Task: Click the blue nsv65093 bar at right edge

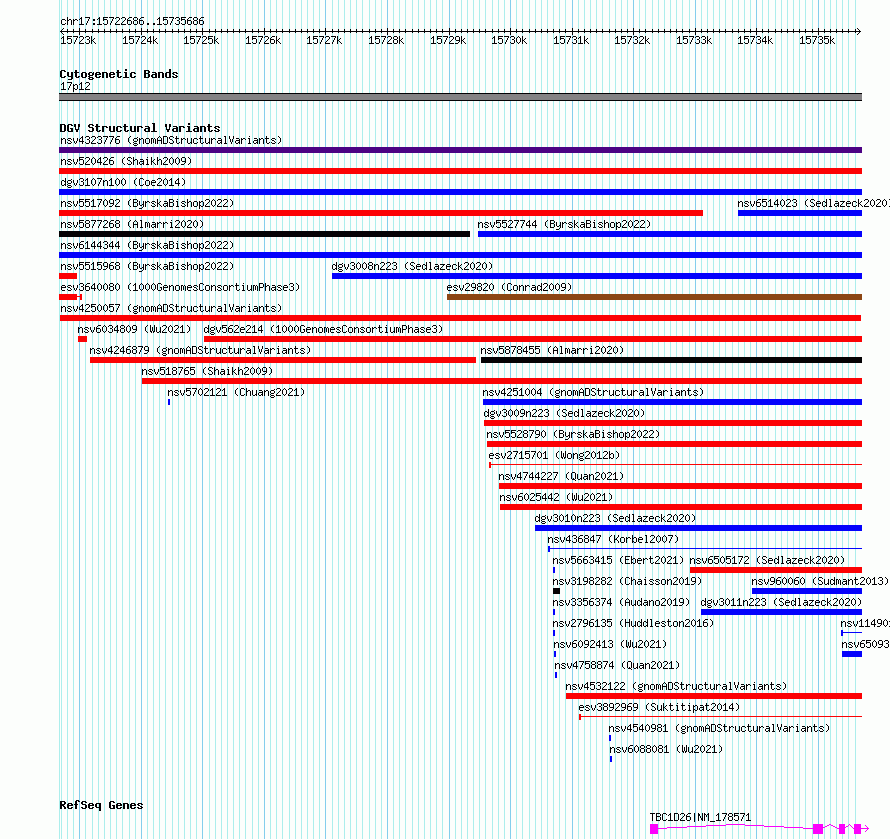Action: [x=852, y=654]
